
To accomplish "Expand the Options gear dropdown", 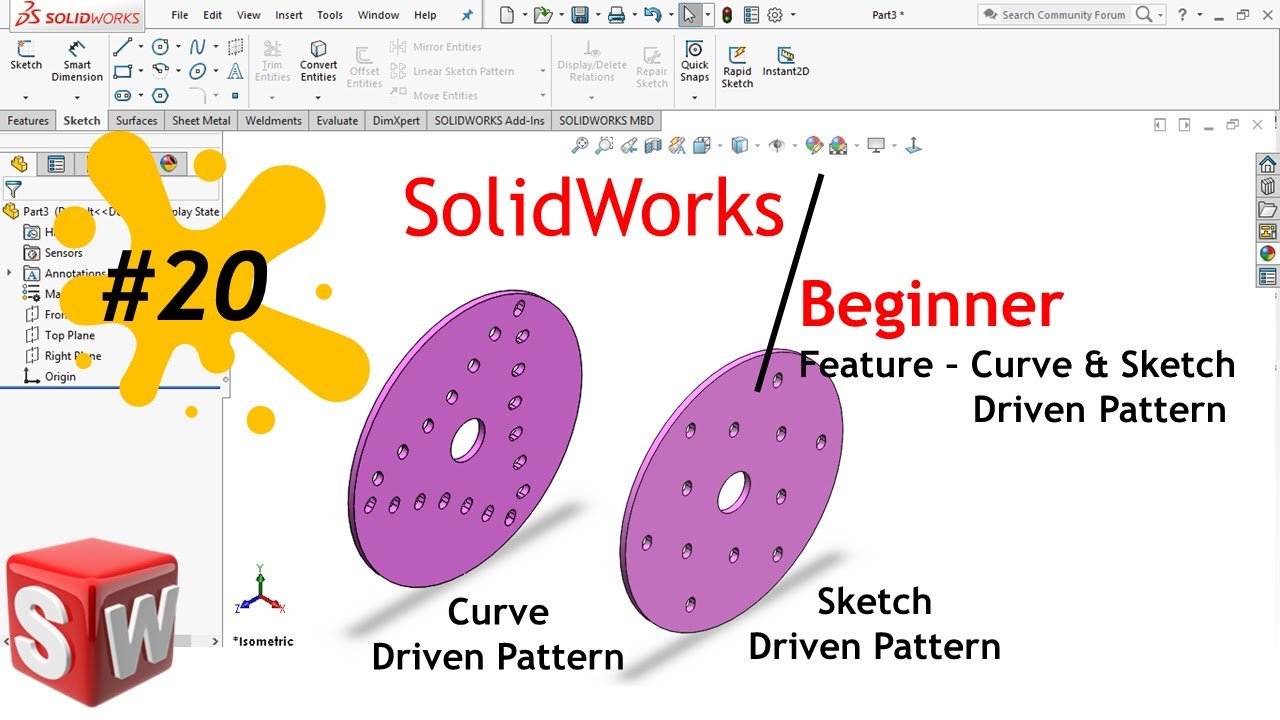I will tap(793, 15).
